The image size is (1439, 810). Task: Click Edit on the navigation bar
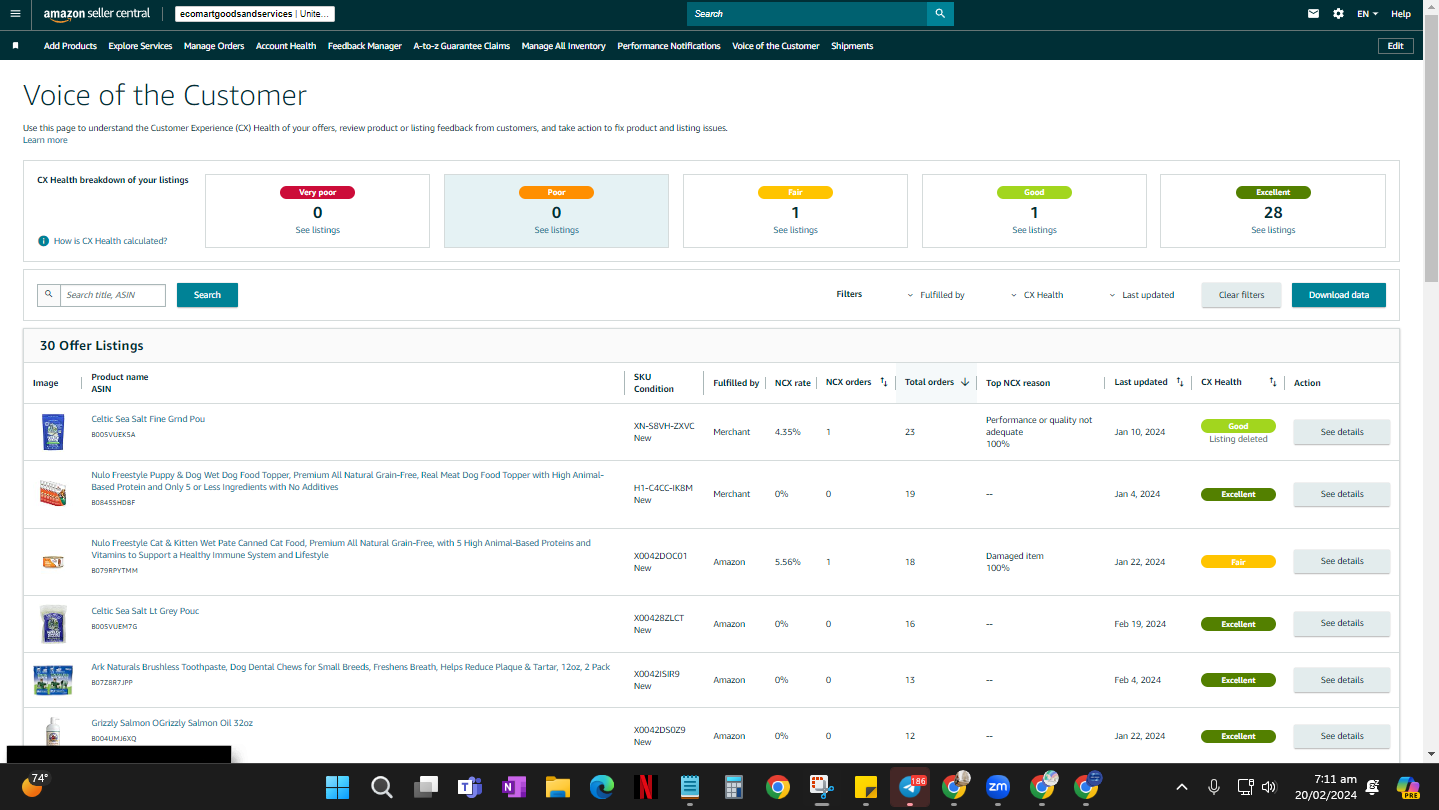[x=1396, y=46]
